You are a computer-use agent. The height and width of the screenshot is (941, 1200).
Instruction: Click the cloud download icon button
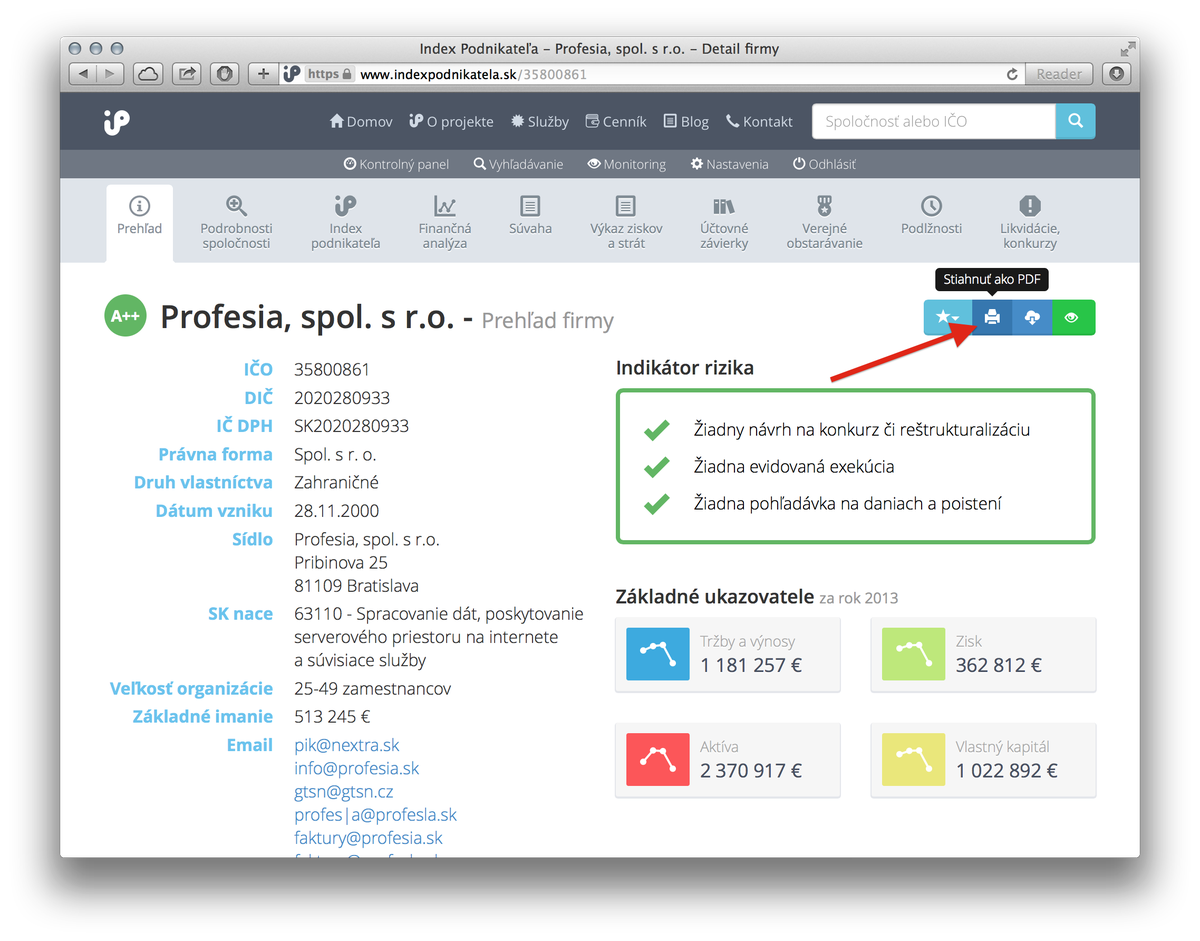pos(1032,317)
